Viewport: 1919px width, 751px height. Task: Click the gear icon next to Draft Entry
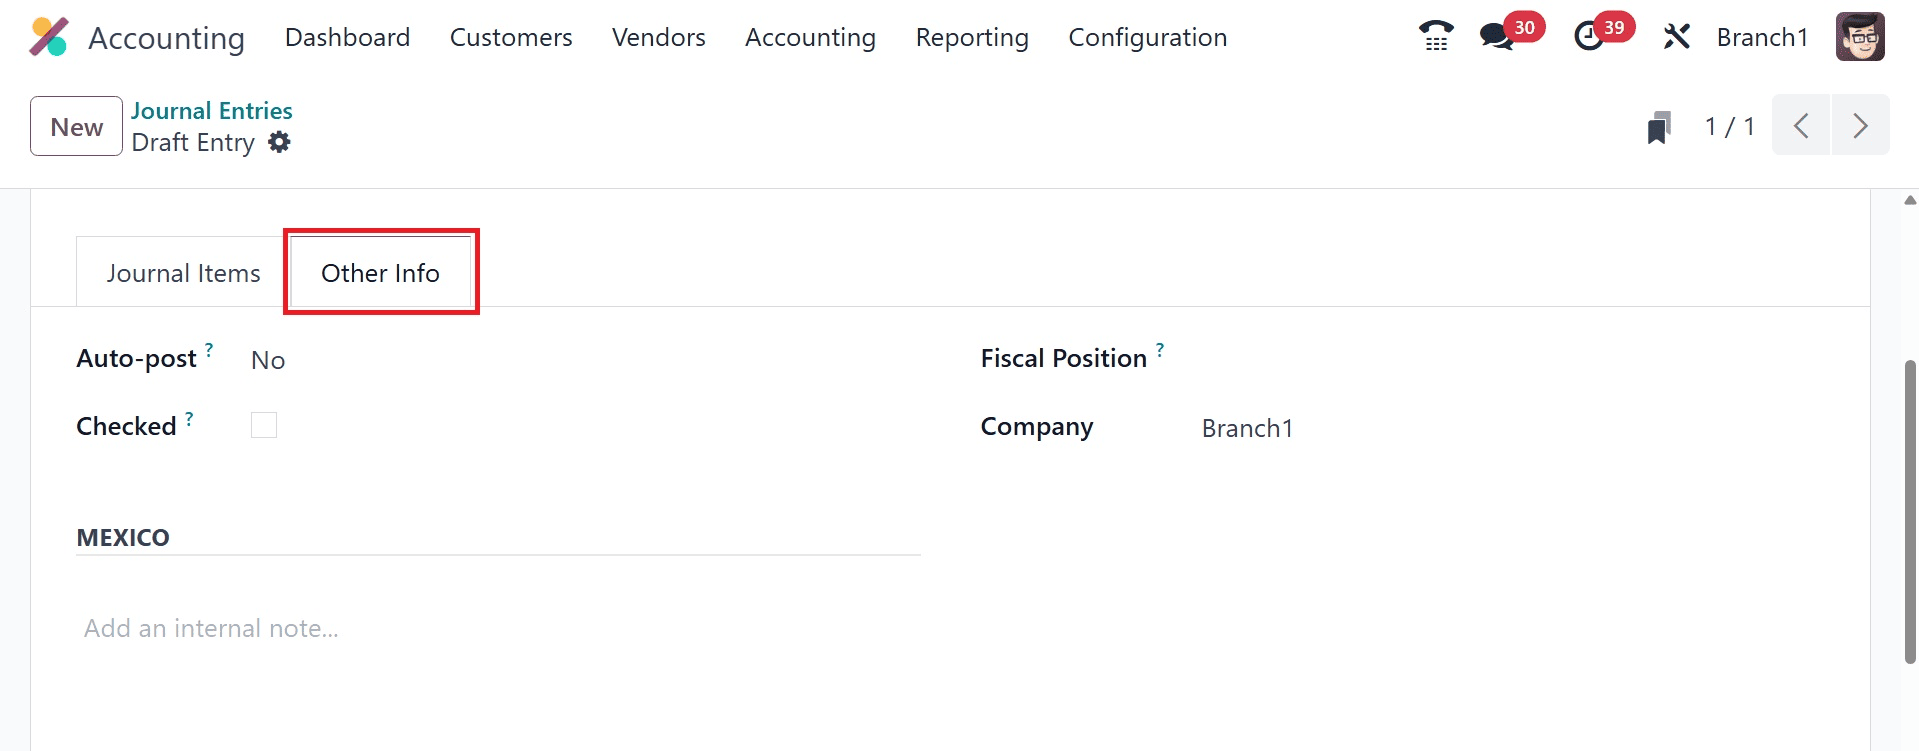click(x=280, y=142)
